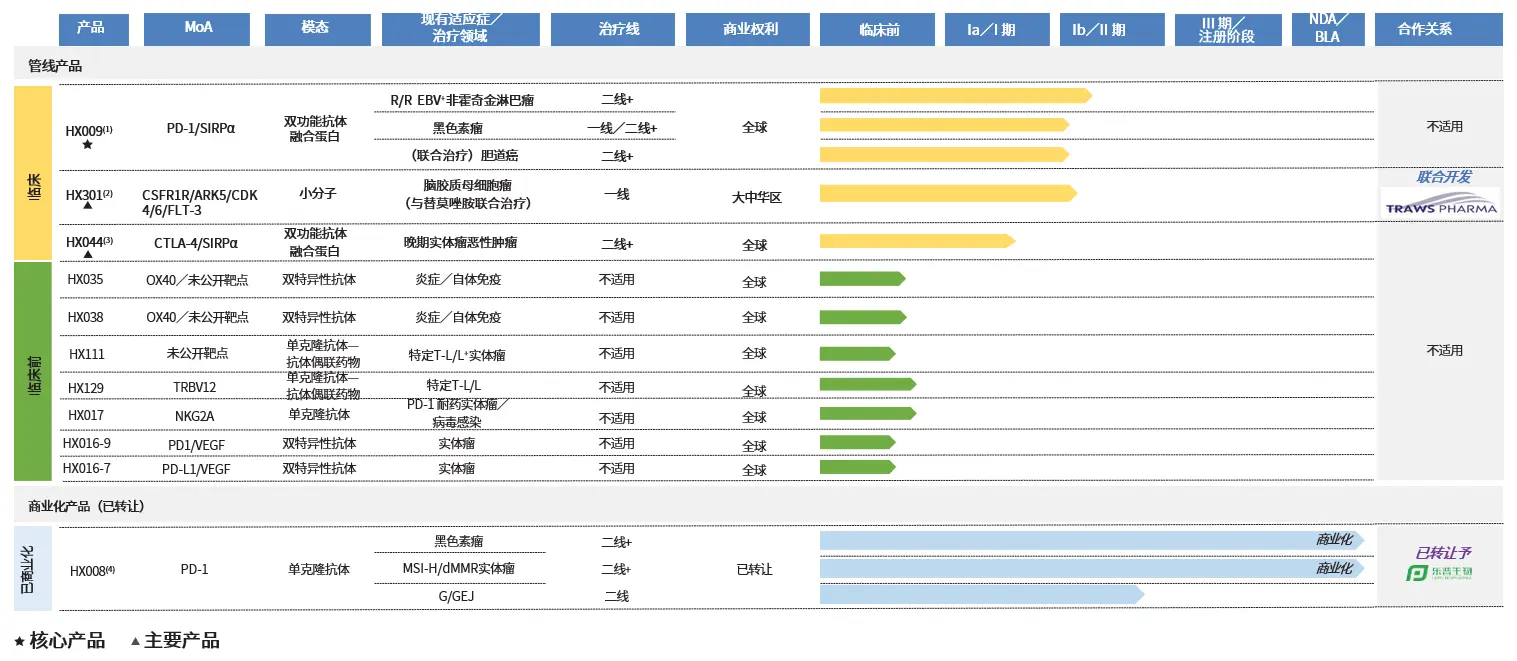
Task: Click the green 临床前 bar for HX035
Action: pyautogui.click(x=860, y=278)
